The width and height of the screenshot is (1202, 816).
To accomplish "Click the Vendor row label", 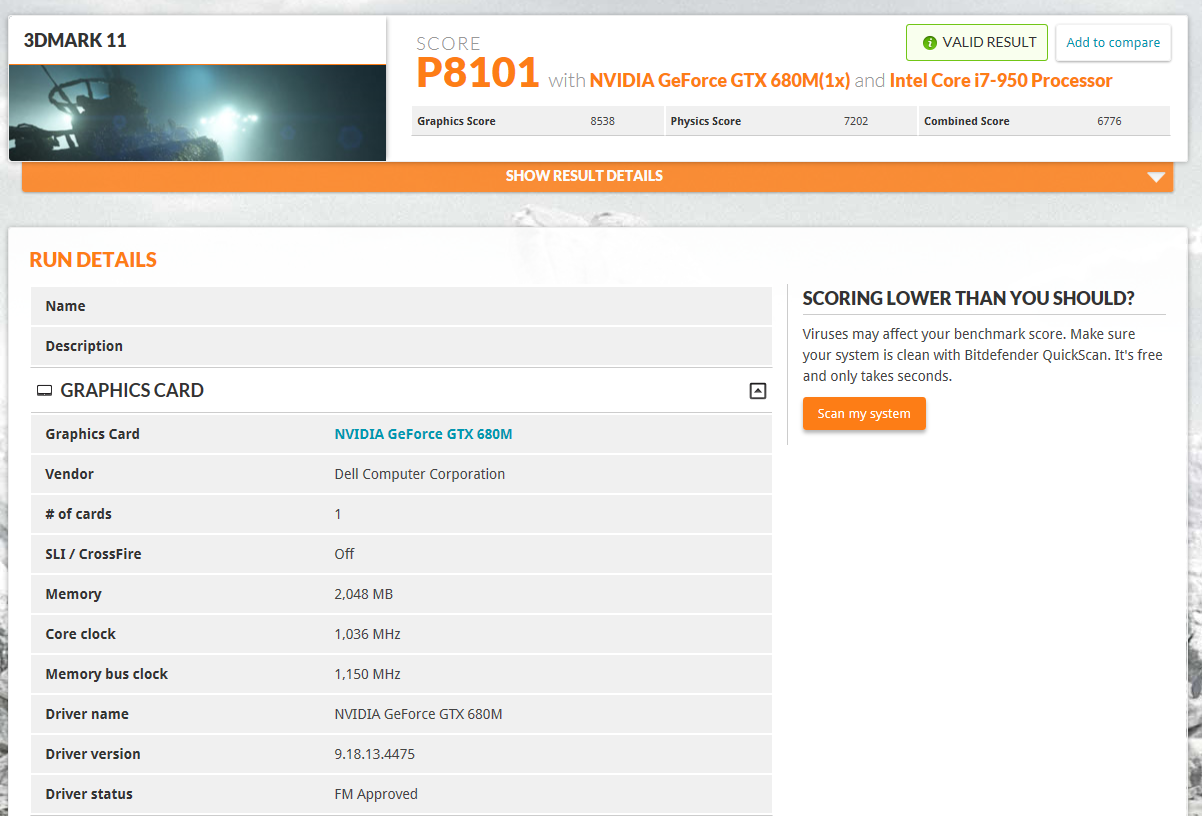I will (x=69, y=474).
